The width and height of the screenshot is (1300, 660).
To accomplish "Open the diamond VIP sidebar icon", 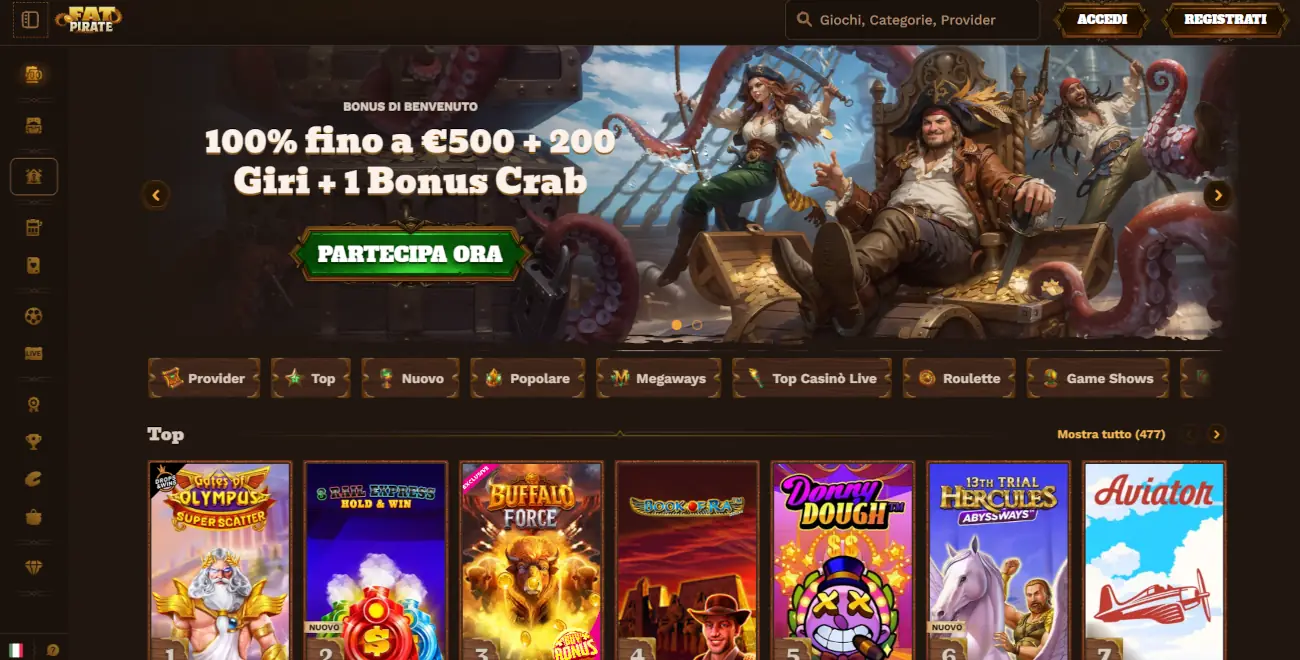I will [x=34, y=567].
